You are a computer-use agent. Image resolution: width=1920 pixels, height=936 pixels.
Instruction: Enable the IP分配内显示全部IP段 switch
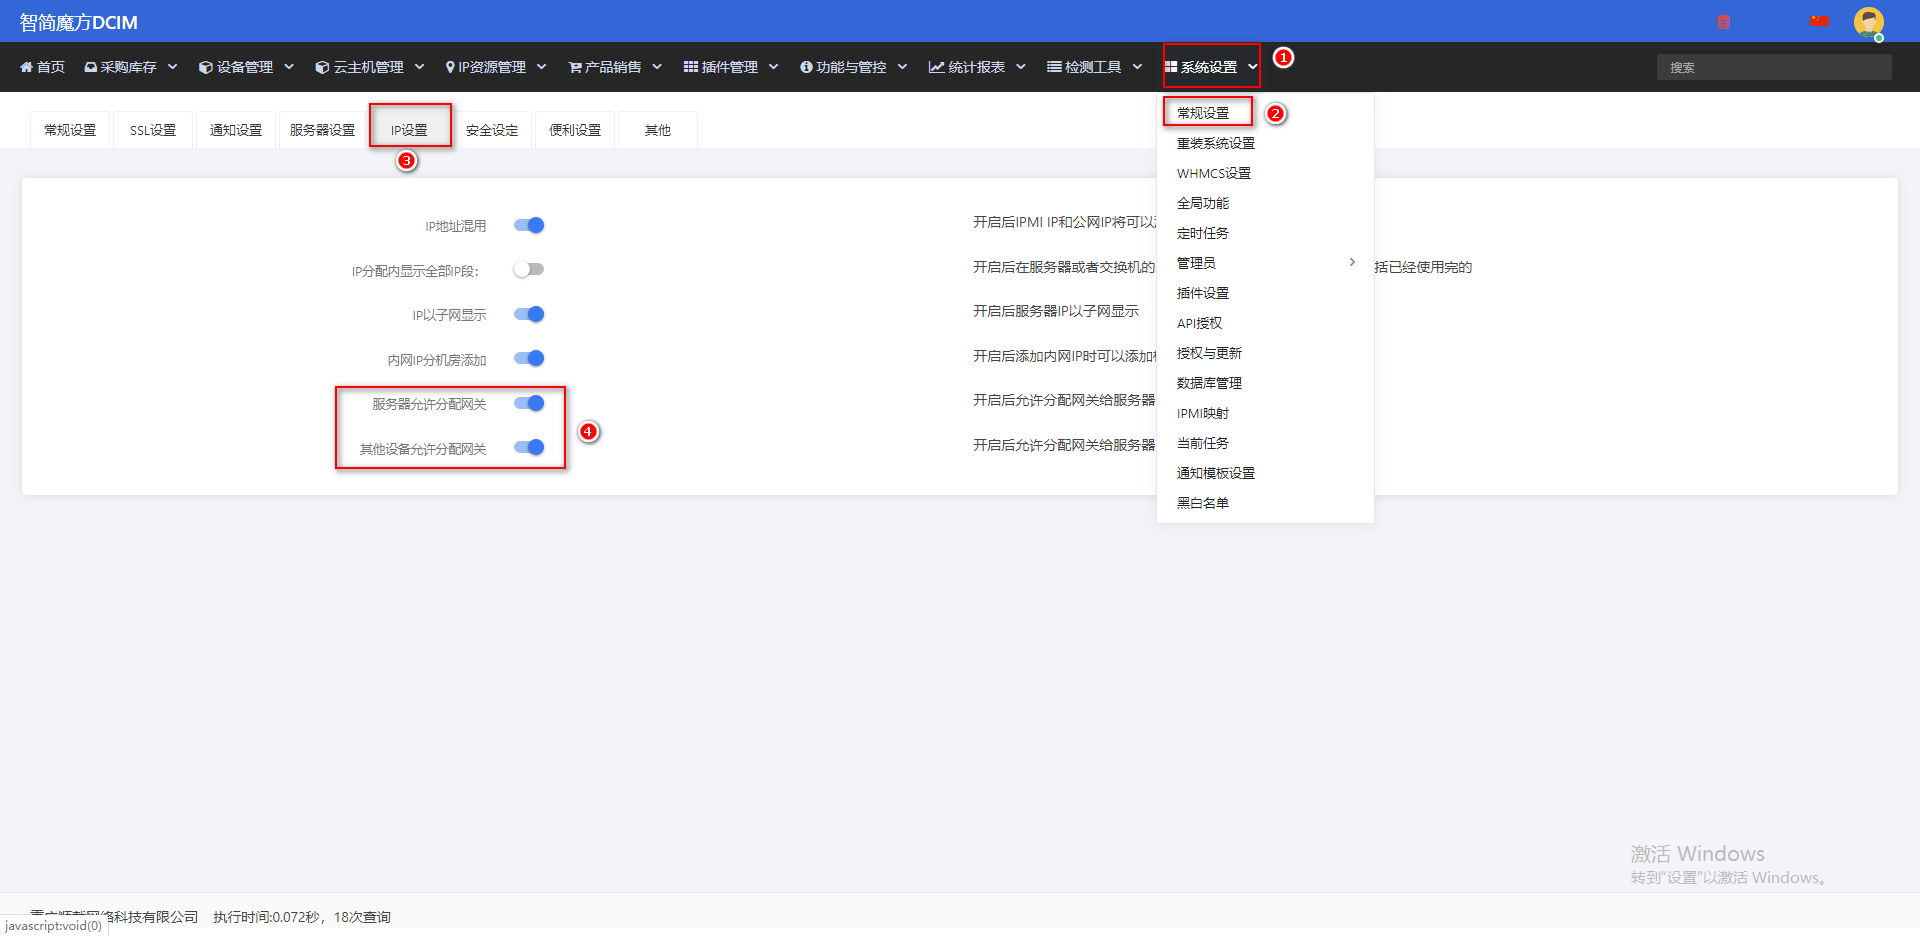point(529,269)
